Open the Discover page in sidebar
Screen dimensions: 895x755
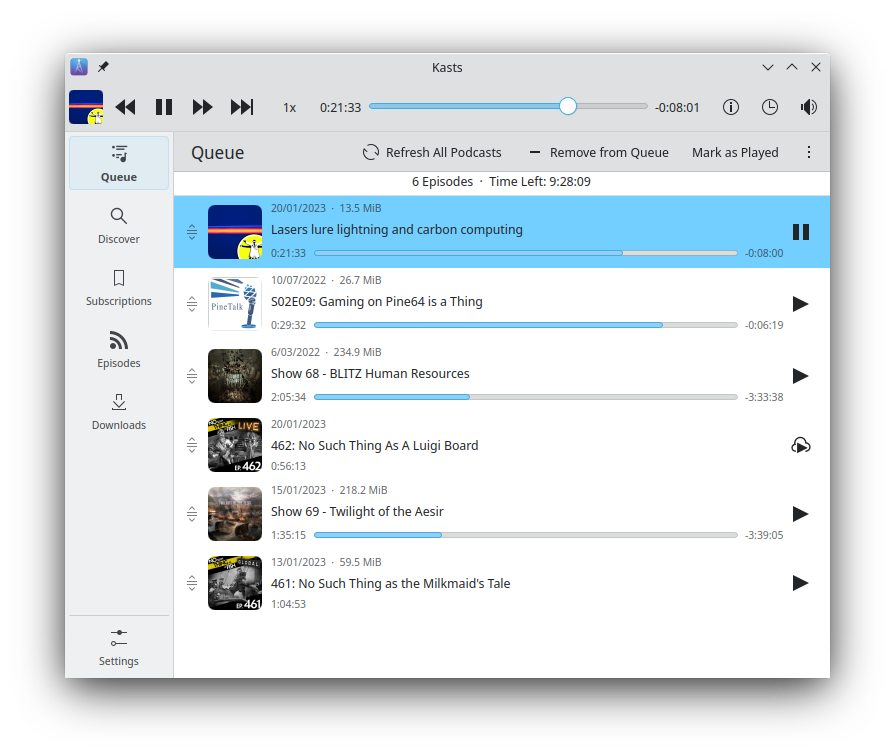(119, 225)
